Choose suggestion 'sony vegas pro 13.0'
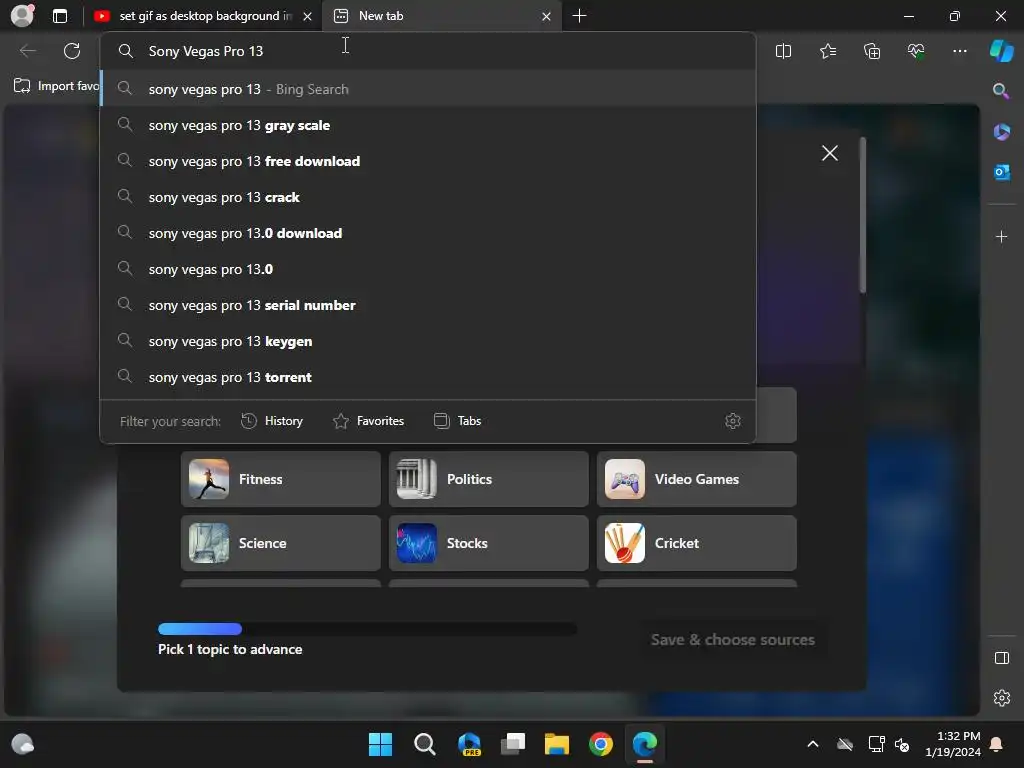1024x768 pixels. [428, 268]
